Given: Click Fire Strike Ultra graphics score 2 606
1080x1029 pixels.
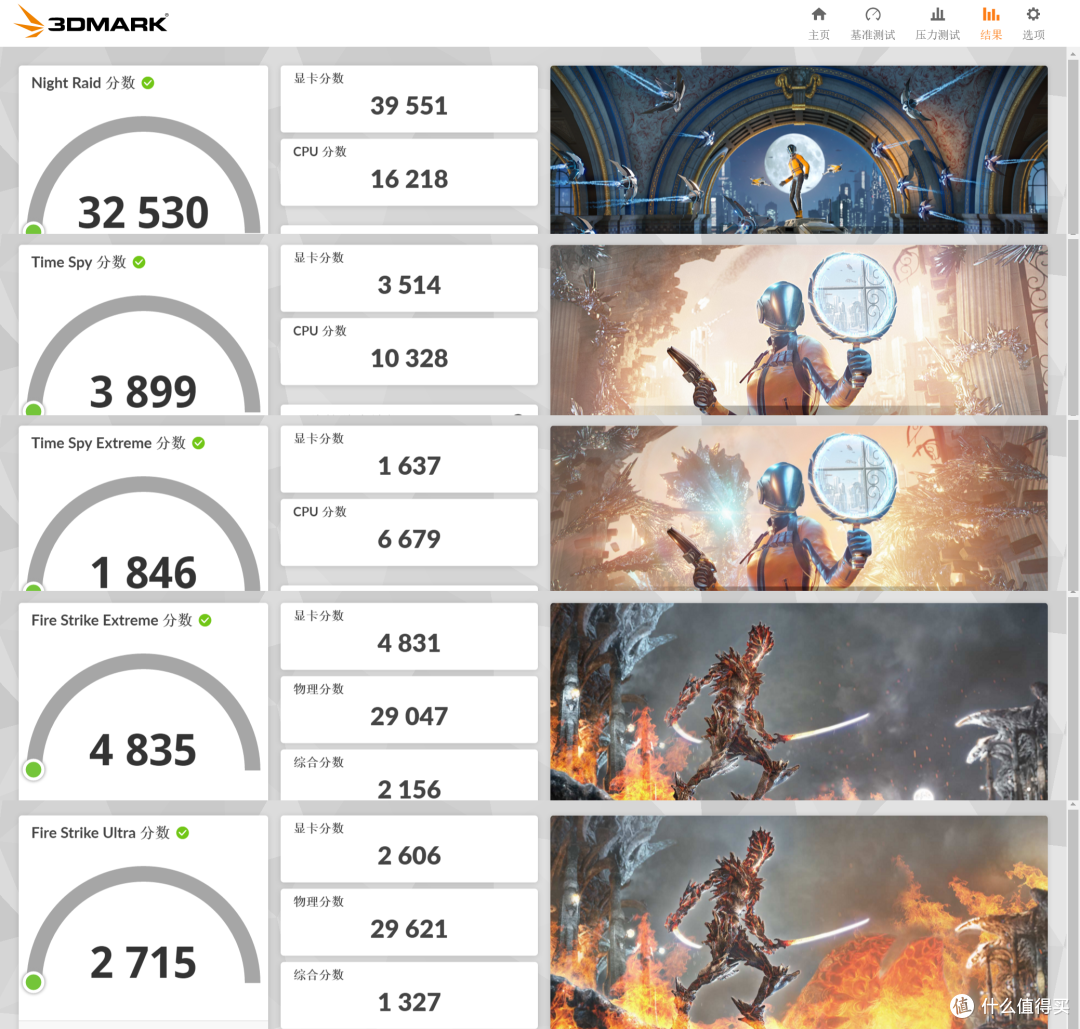Looking at the screenshot, I should click(x=409, y=855).
